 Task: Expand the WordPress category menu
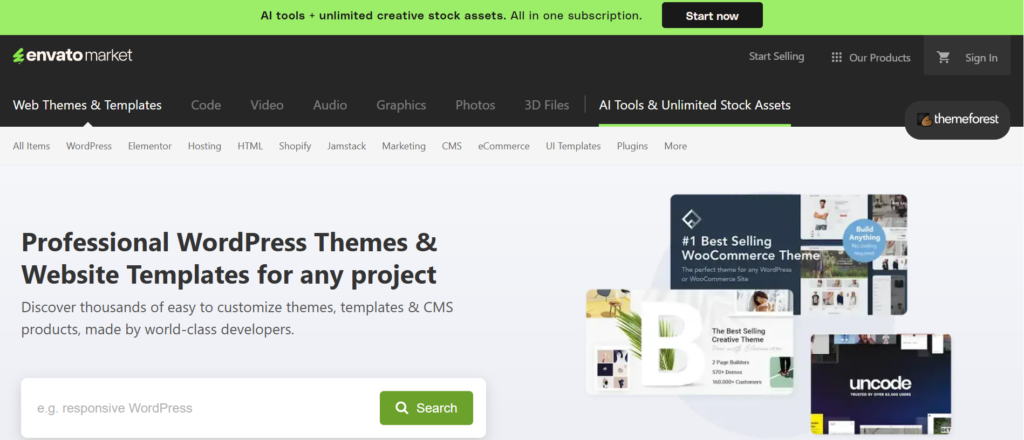click(89, 146)
